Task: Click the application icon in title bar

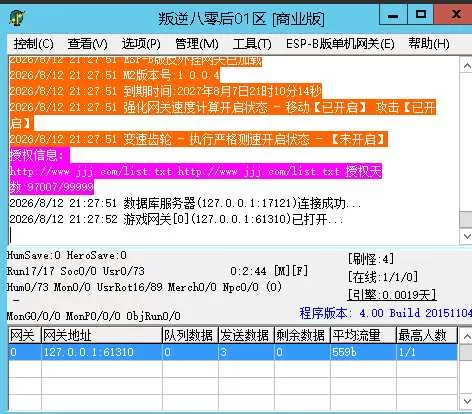Action: pos(17,18)
